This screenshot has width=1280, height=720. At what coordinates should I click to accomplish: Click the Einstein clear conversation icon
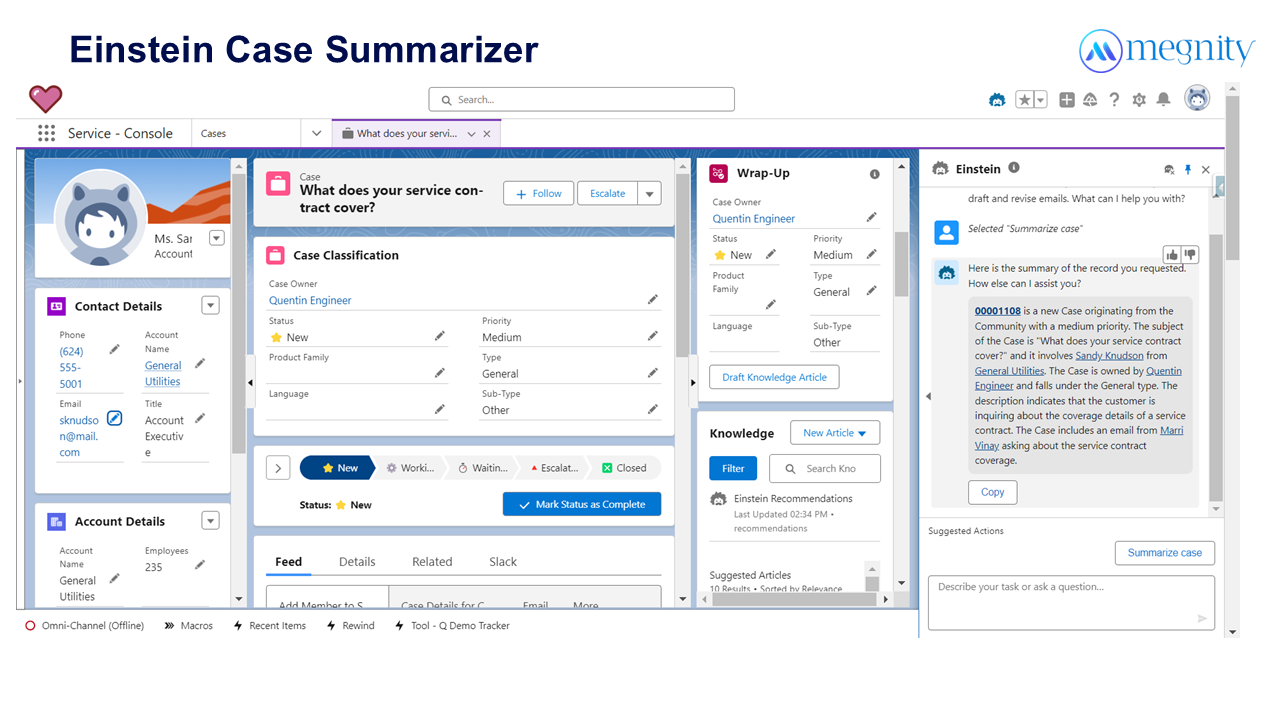(x=1169, y=170)
